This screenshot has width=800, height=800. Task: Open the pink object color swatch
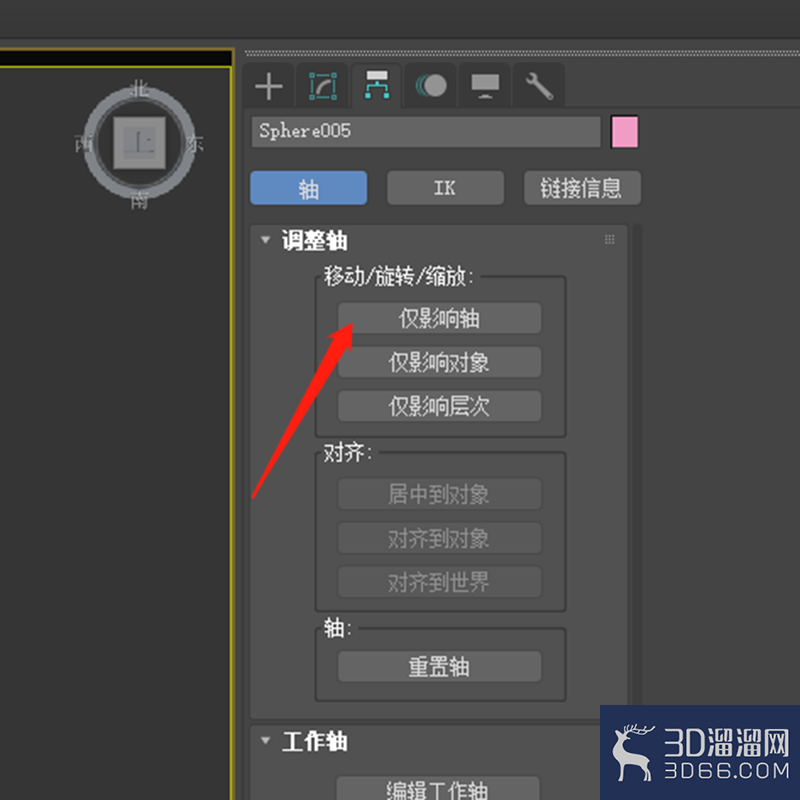point(624,132)
